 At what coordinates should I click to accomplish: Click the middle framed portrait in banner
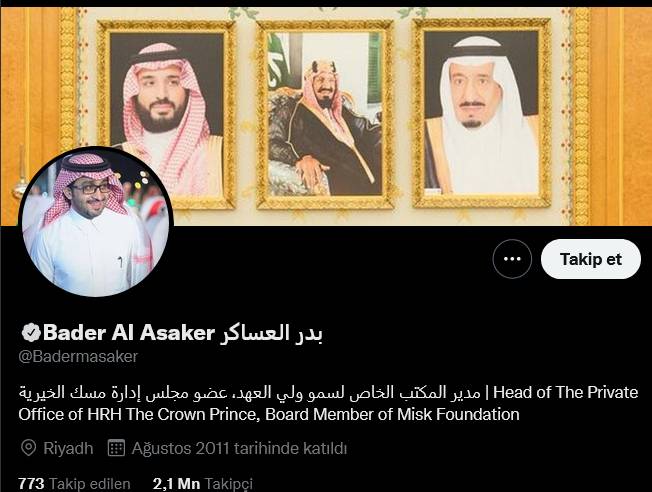(x=325, y=114)
